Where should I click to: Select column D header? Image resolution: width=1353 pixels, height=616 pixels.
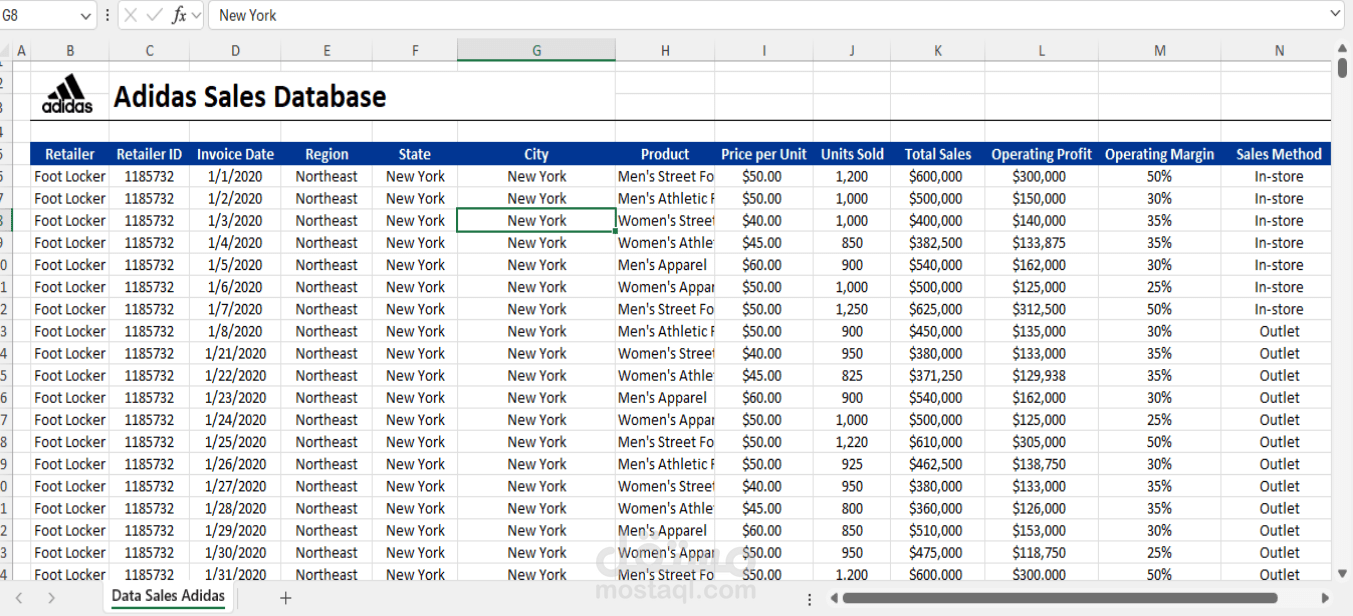[235, 50]
